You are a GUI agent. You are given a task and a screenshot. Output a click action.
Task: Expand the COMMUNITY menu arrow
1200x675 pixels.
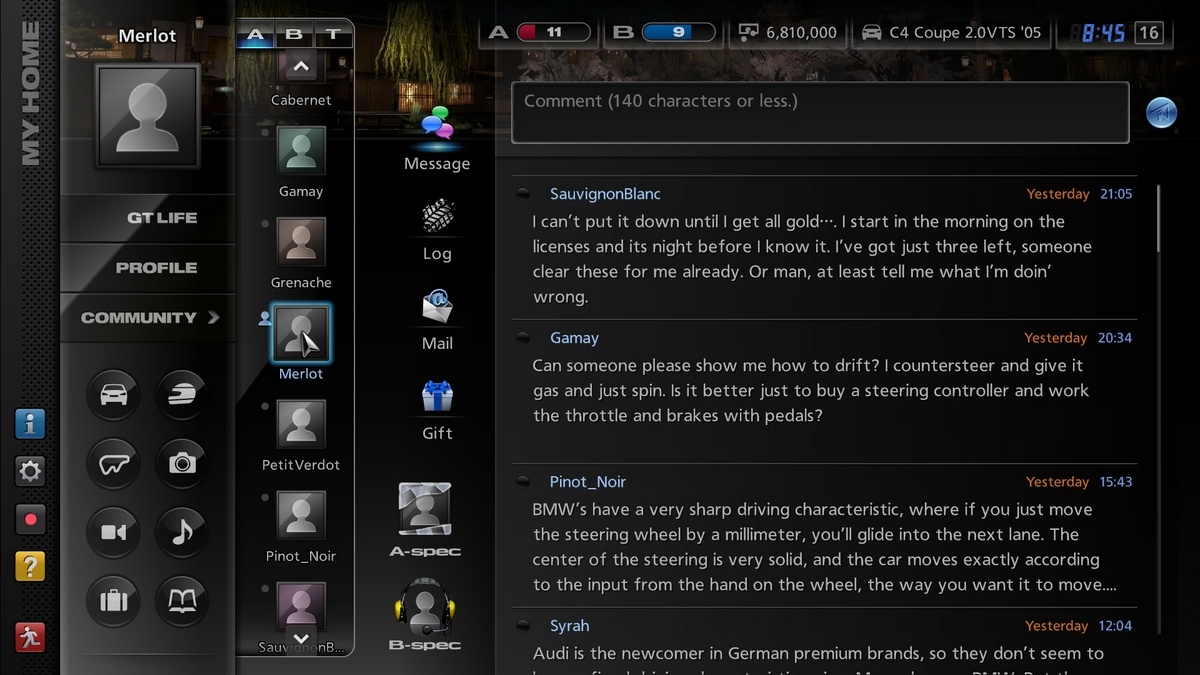pyautogui.click(x=213, y=318)
